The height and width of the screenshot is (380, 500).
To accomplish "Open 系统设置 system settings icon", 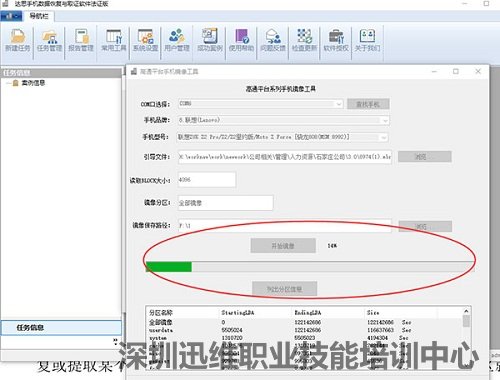I will (145, 41).
